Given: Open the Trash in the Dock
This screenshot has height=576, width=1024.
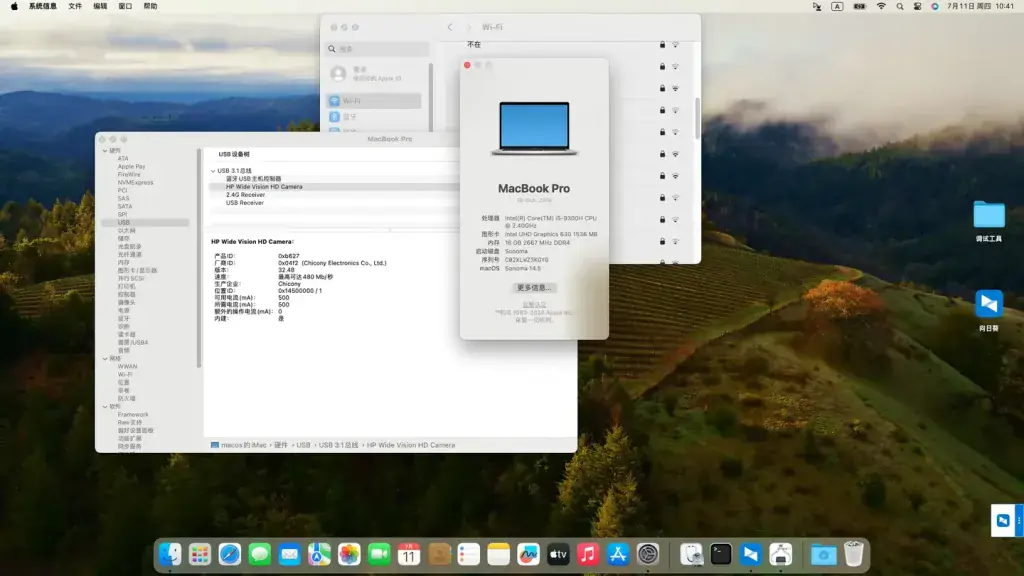Looking at the screenshot, I should click(x=854, y=554).
